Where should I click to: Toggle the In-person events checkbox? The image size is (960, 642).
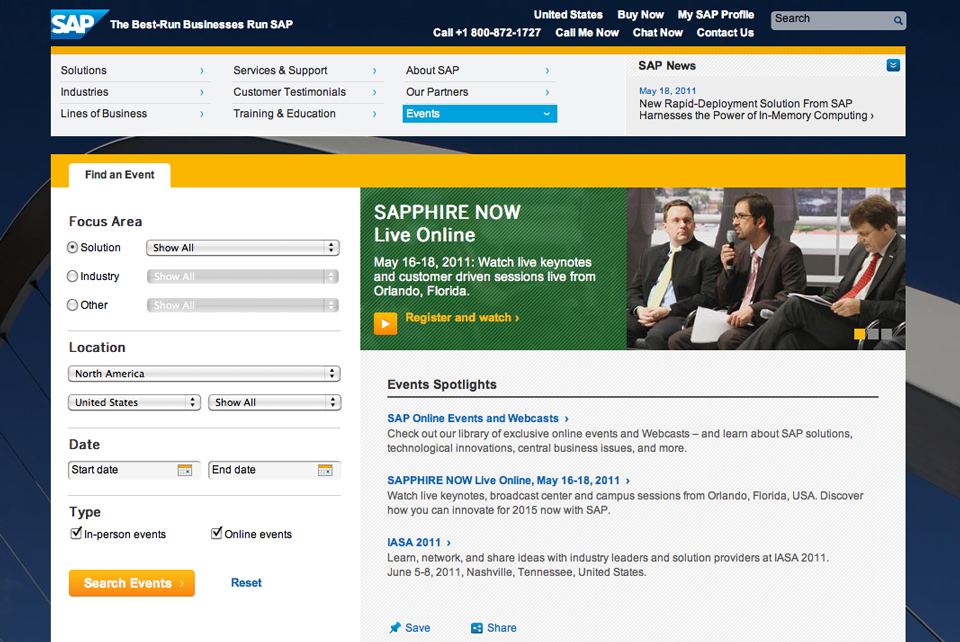click(x=76, y=533)
